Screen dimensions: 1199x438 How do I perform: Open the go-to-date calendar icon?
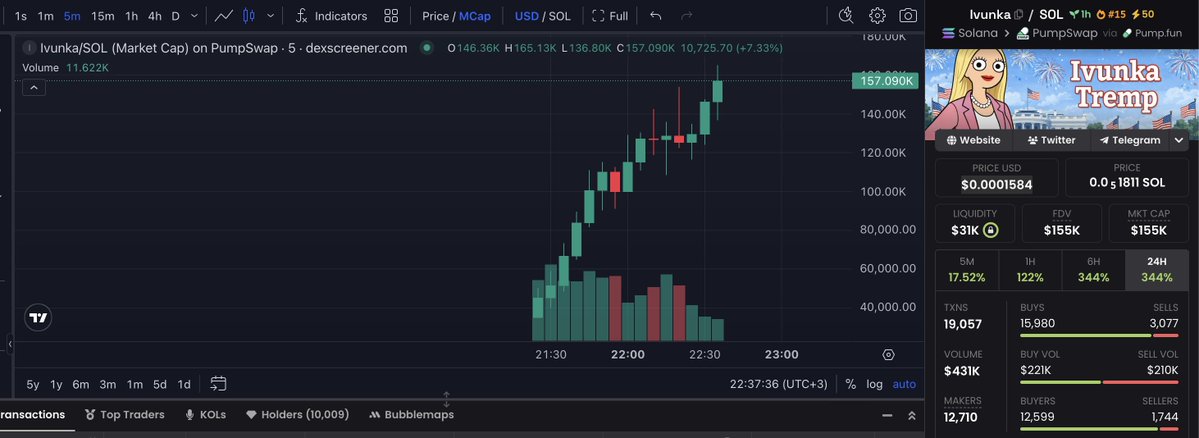point(218,384)
